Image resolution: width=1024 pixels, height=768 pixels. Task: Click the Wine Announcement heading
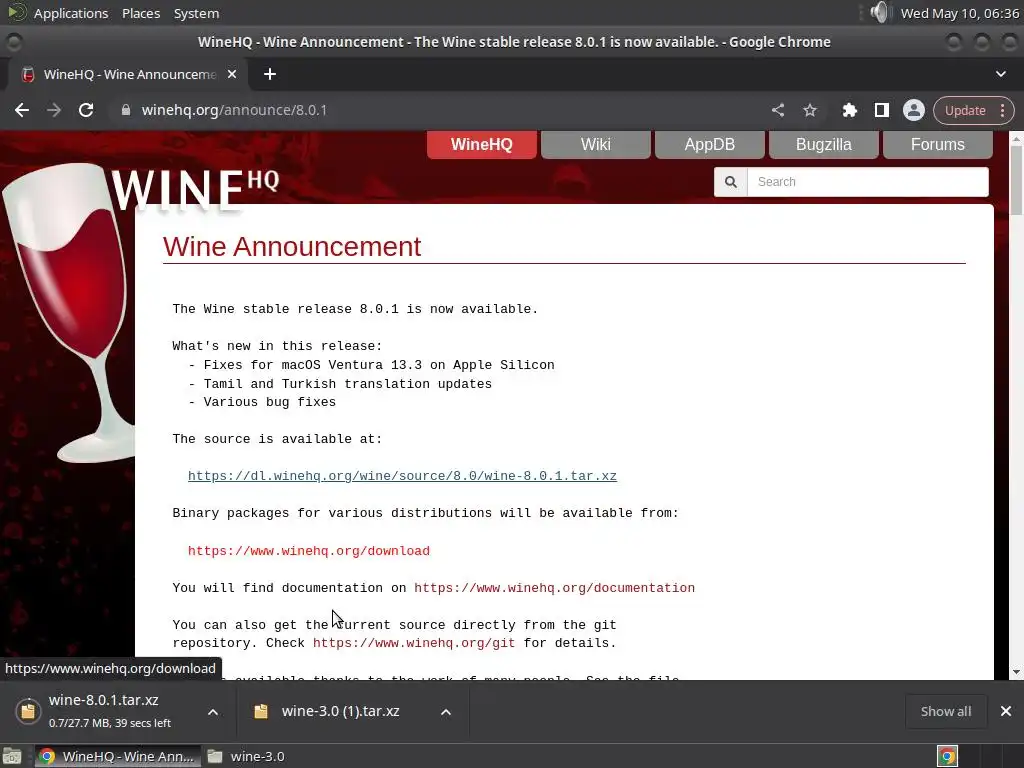pos(292,247)
